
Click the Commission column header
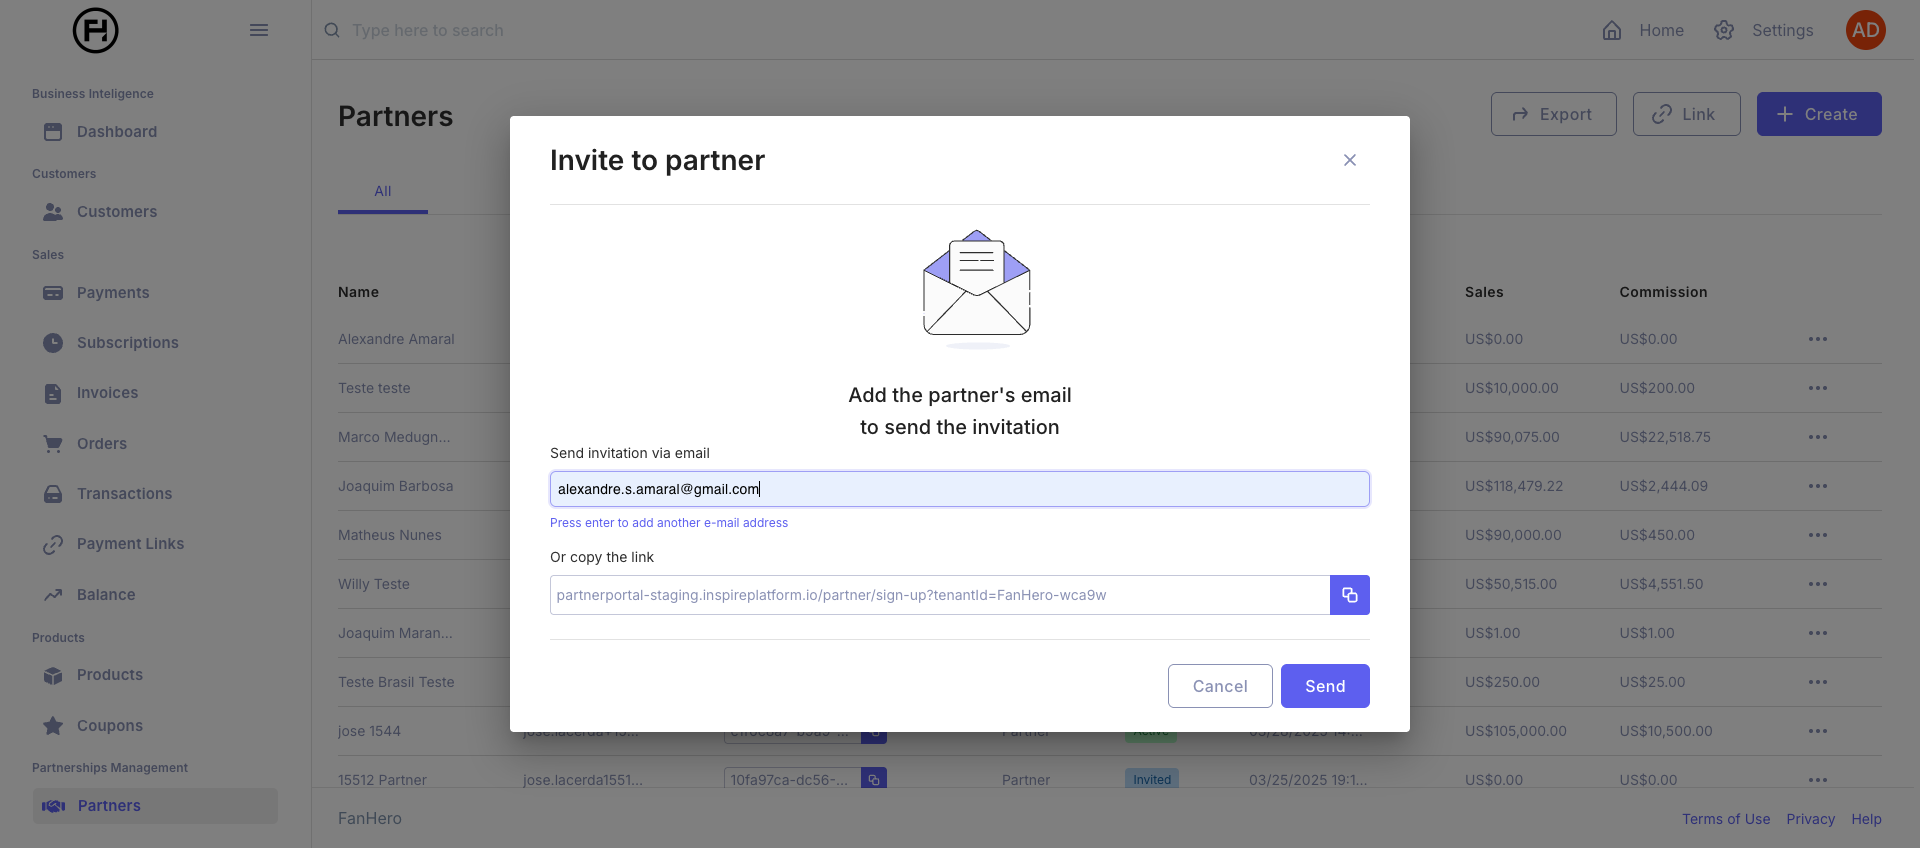tap(1663, 292)
